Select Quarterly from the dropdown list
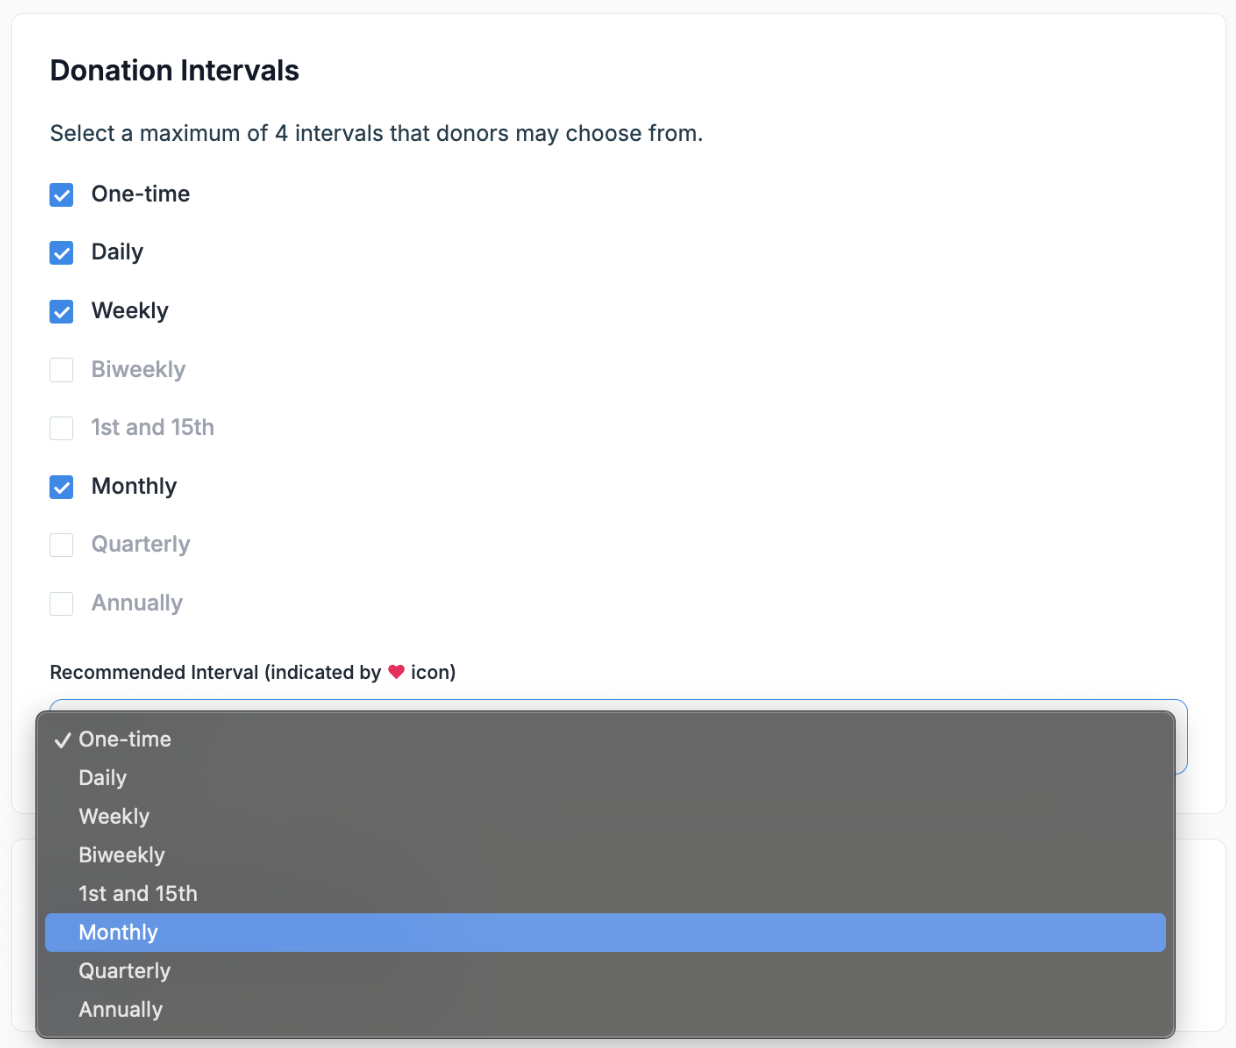 coord(605,971)
